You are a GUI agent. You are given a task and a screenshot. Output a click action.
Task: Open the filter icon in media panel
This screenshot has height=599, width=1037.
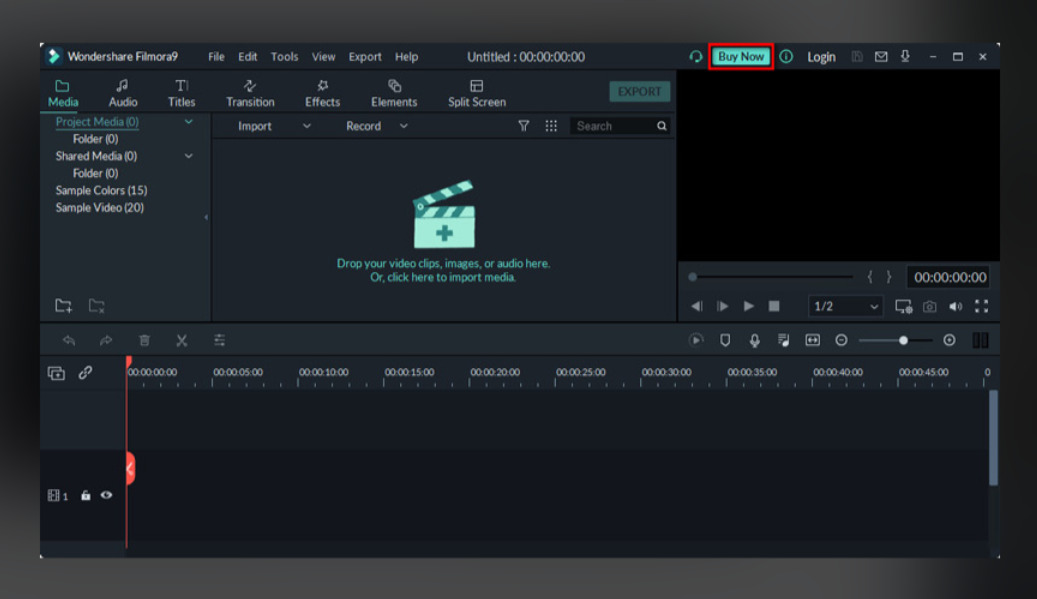pyautogui.click(x=523, y=126)
